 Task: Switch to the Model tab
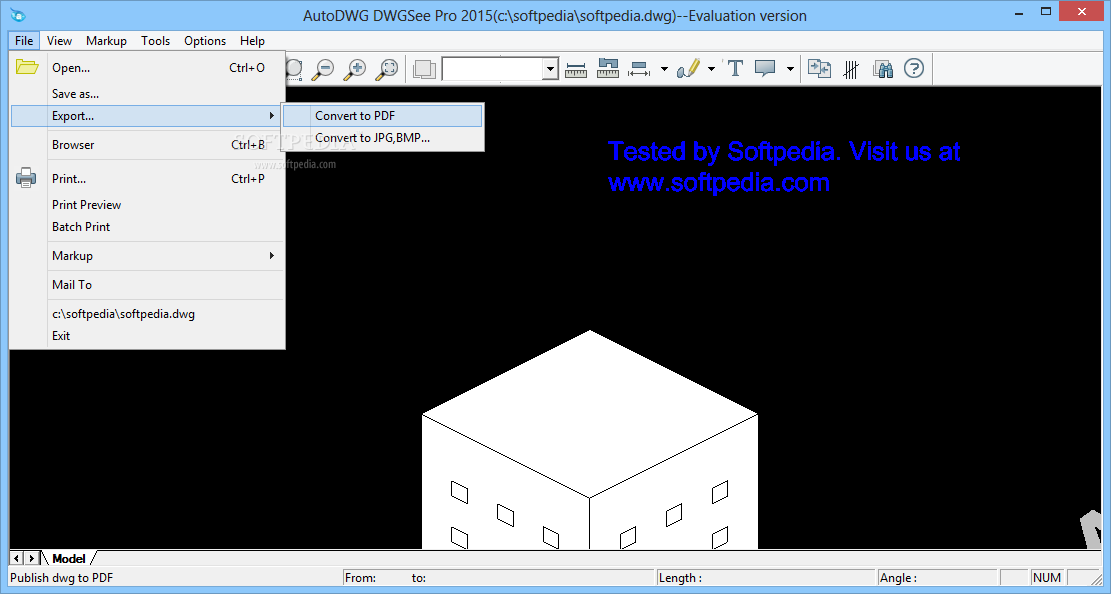[x=69, y=559]
